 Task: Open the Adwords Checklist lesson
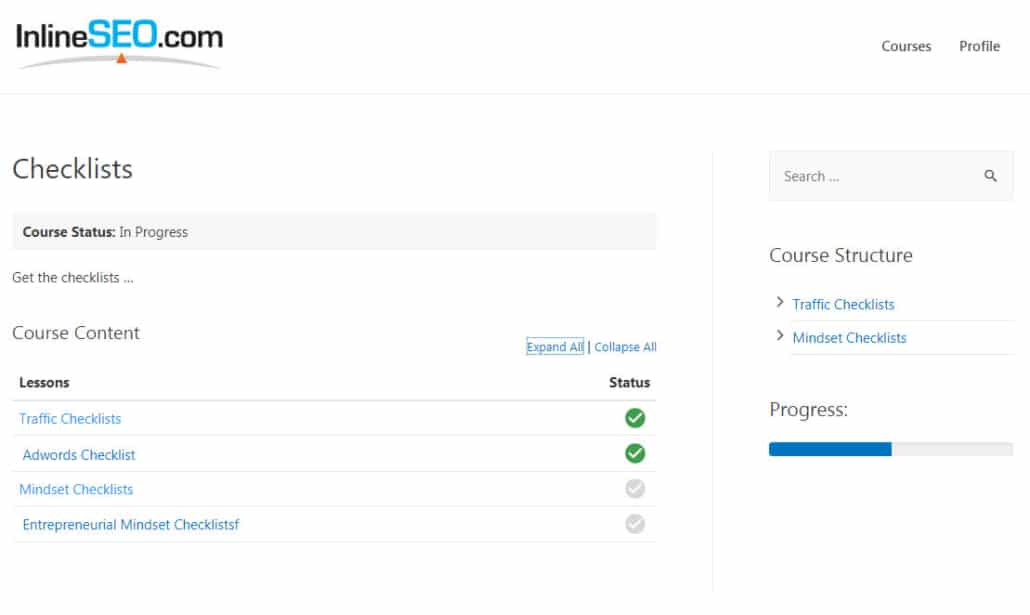[79, 454]
